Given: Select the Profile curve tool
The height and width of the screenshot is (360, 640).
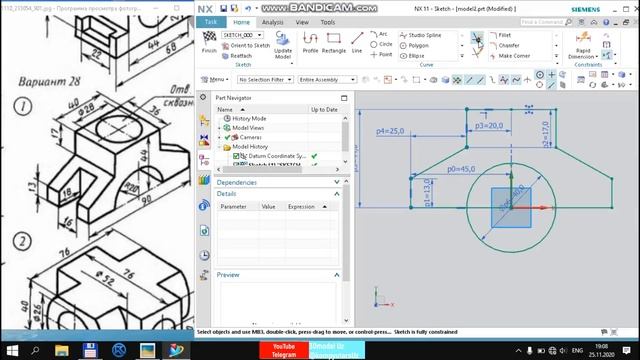Looking at the screenshot, I should (x=310, y=42).
